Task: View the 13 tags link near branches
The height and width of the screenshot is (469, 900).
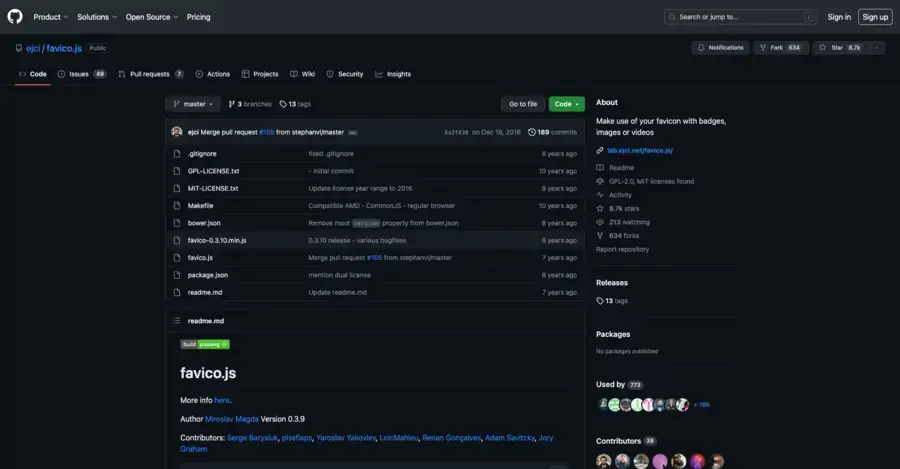Action: 295,104
